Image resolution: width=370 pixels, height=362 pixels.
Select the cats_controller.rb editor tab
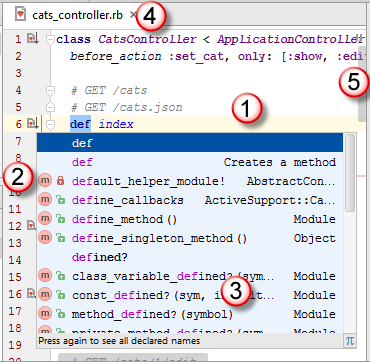point(77,15)
